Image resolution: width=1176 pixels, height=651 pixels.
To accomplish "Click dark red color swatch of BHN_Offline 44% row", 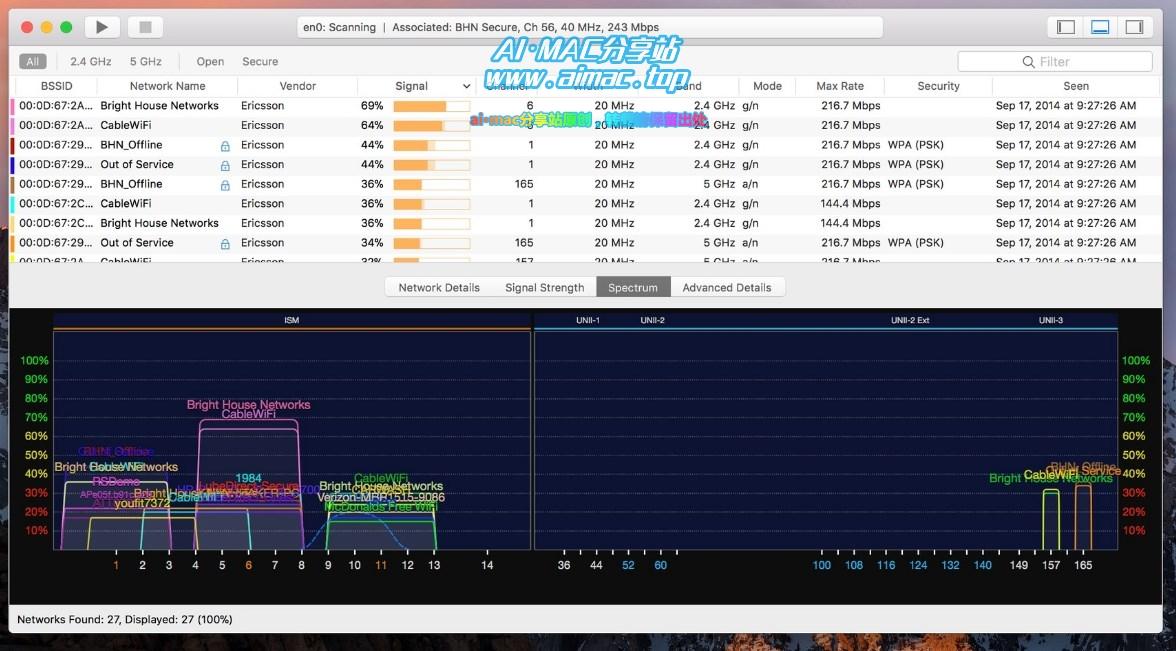I will [12, 146].
